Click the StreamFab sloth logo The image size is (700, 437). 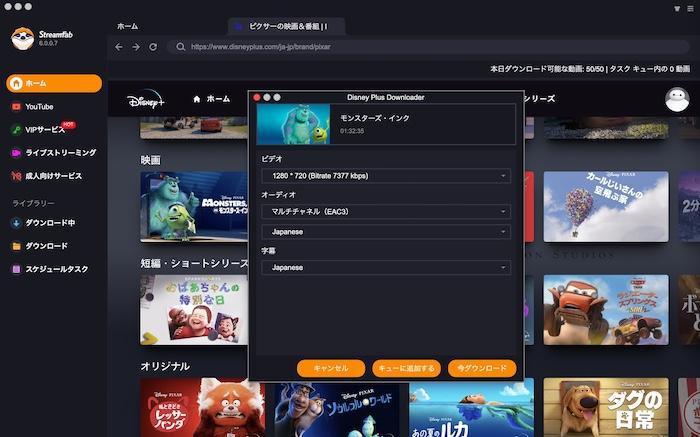(22, 38)
